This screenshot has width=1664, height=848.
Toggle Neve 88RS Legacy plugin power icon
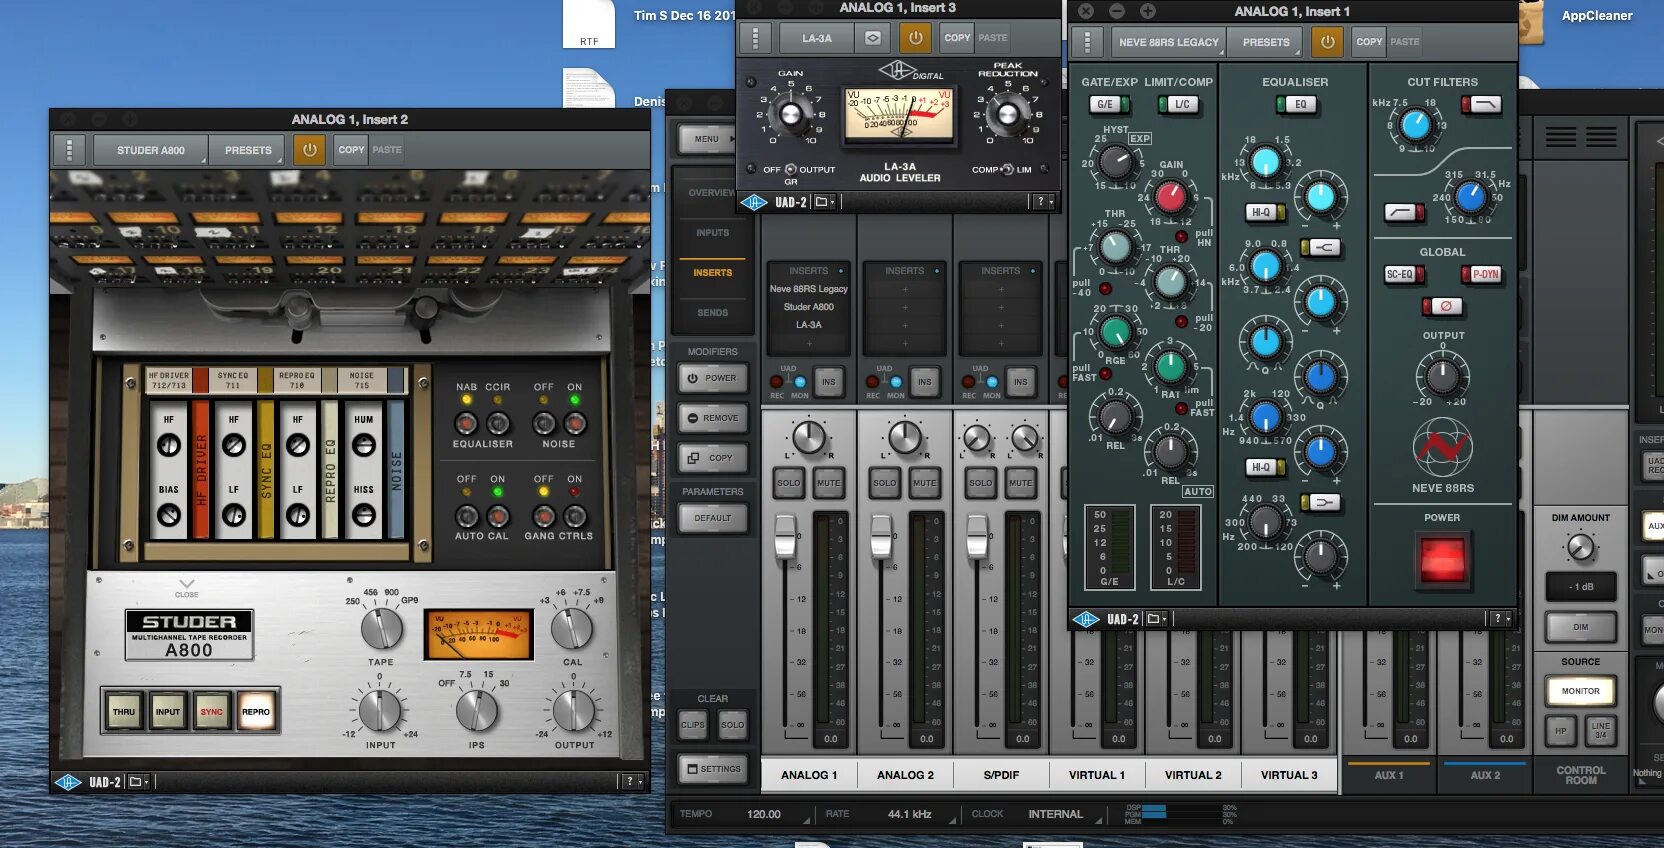coord(1327,42)
